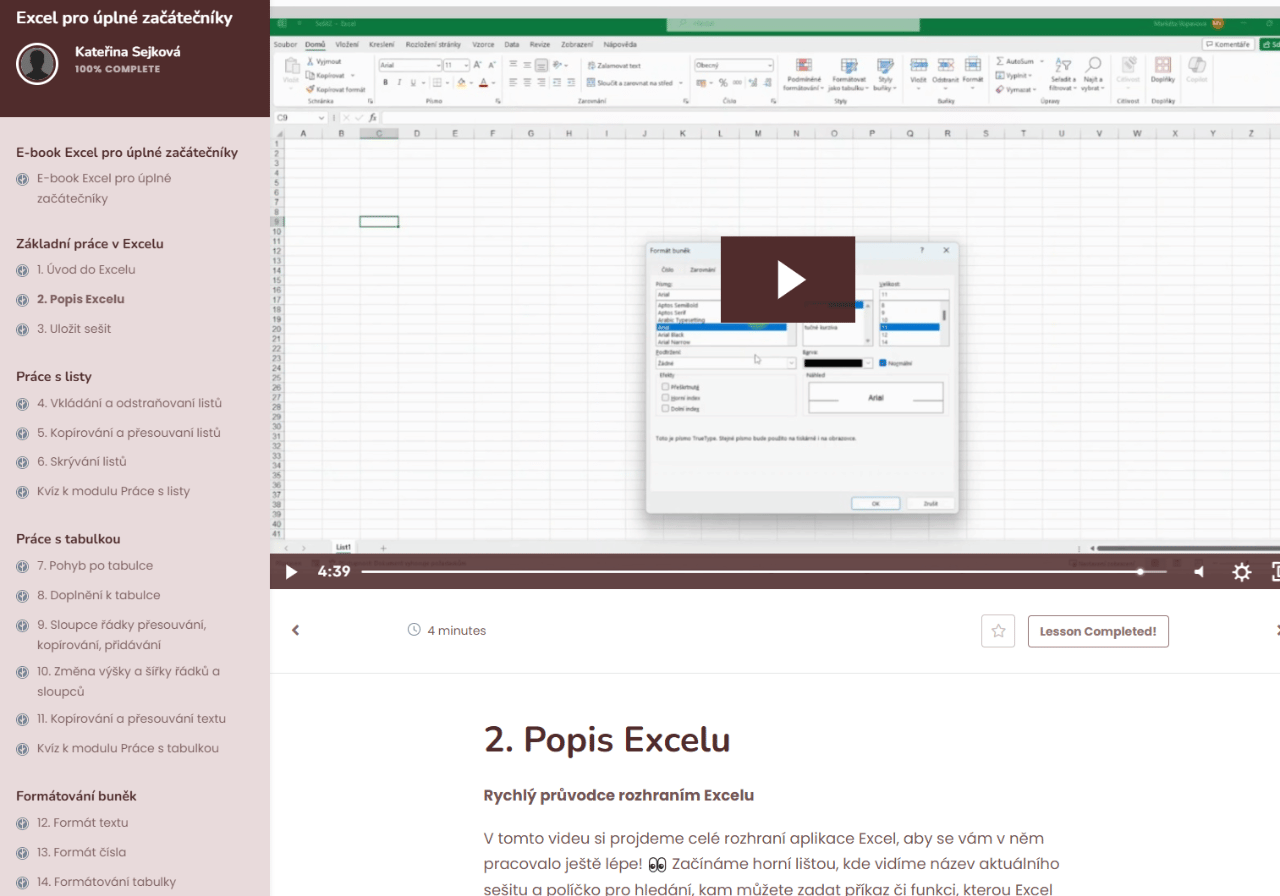
Task: Click the 4 minutes duration text
Action: coord(457,630)
